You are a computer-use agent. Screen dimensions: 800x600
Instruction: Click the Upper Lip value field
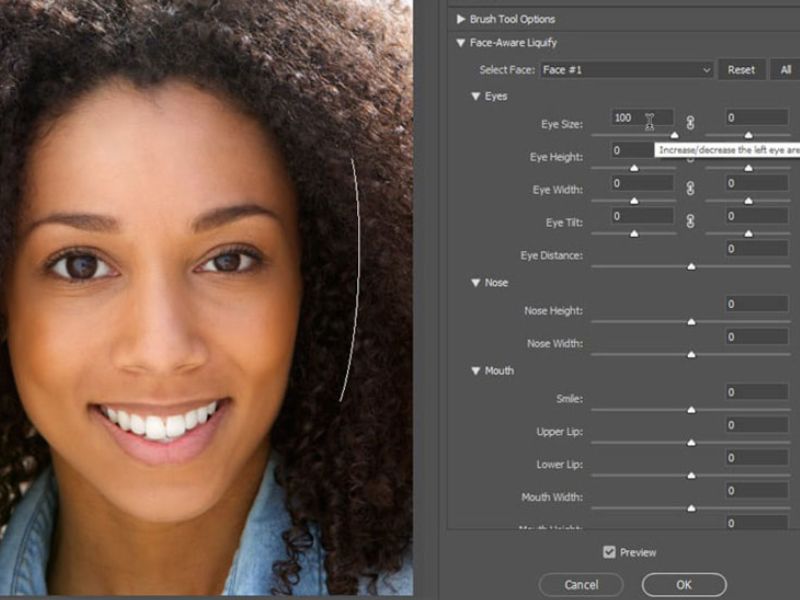click(x=757, y=425)
